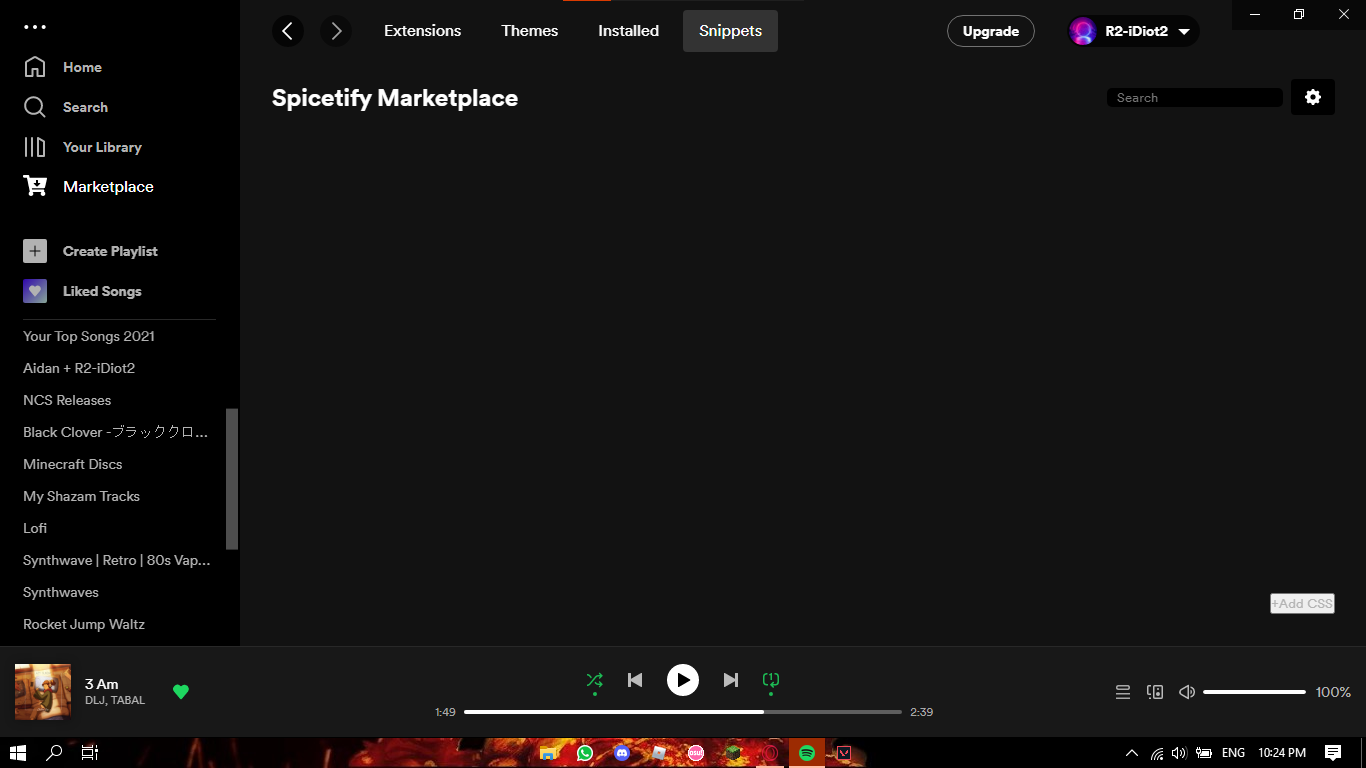Open the Marketplace cart page

(88, 187)
